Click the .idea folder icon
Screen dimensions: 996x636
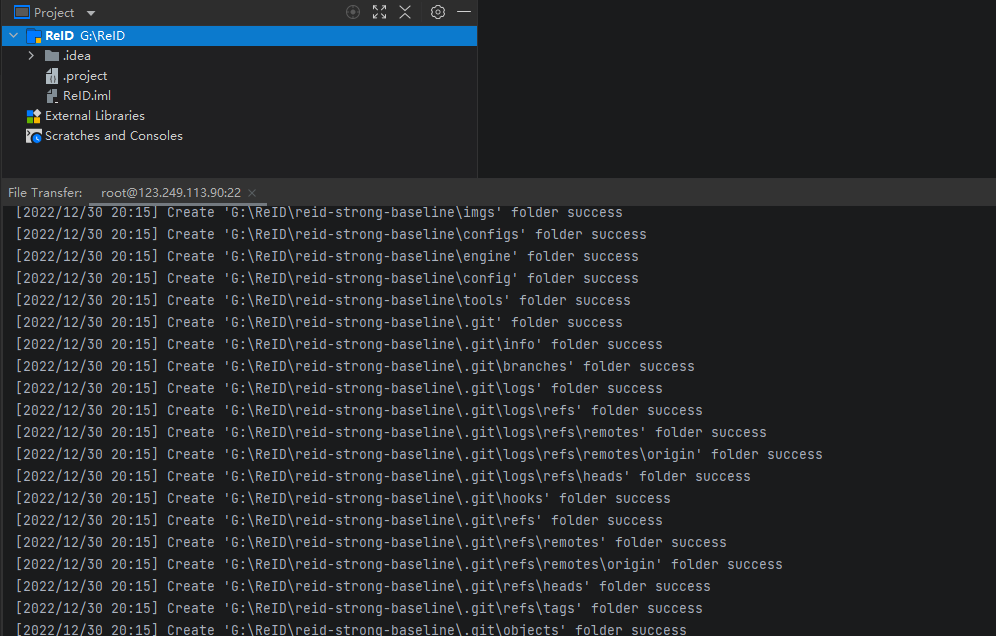click(52, 56)
